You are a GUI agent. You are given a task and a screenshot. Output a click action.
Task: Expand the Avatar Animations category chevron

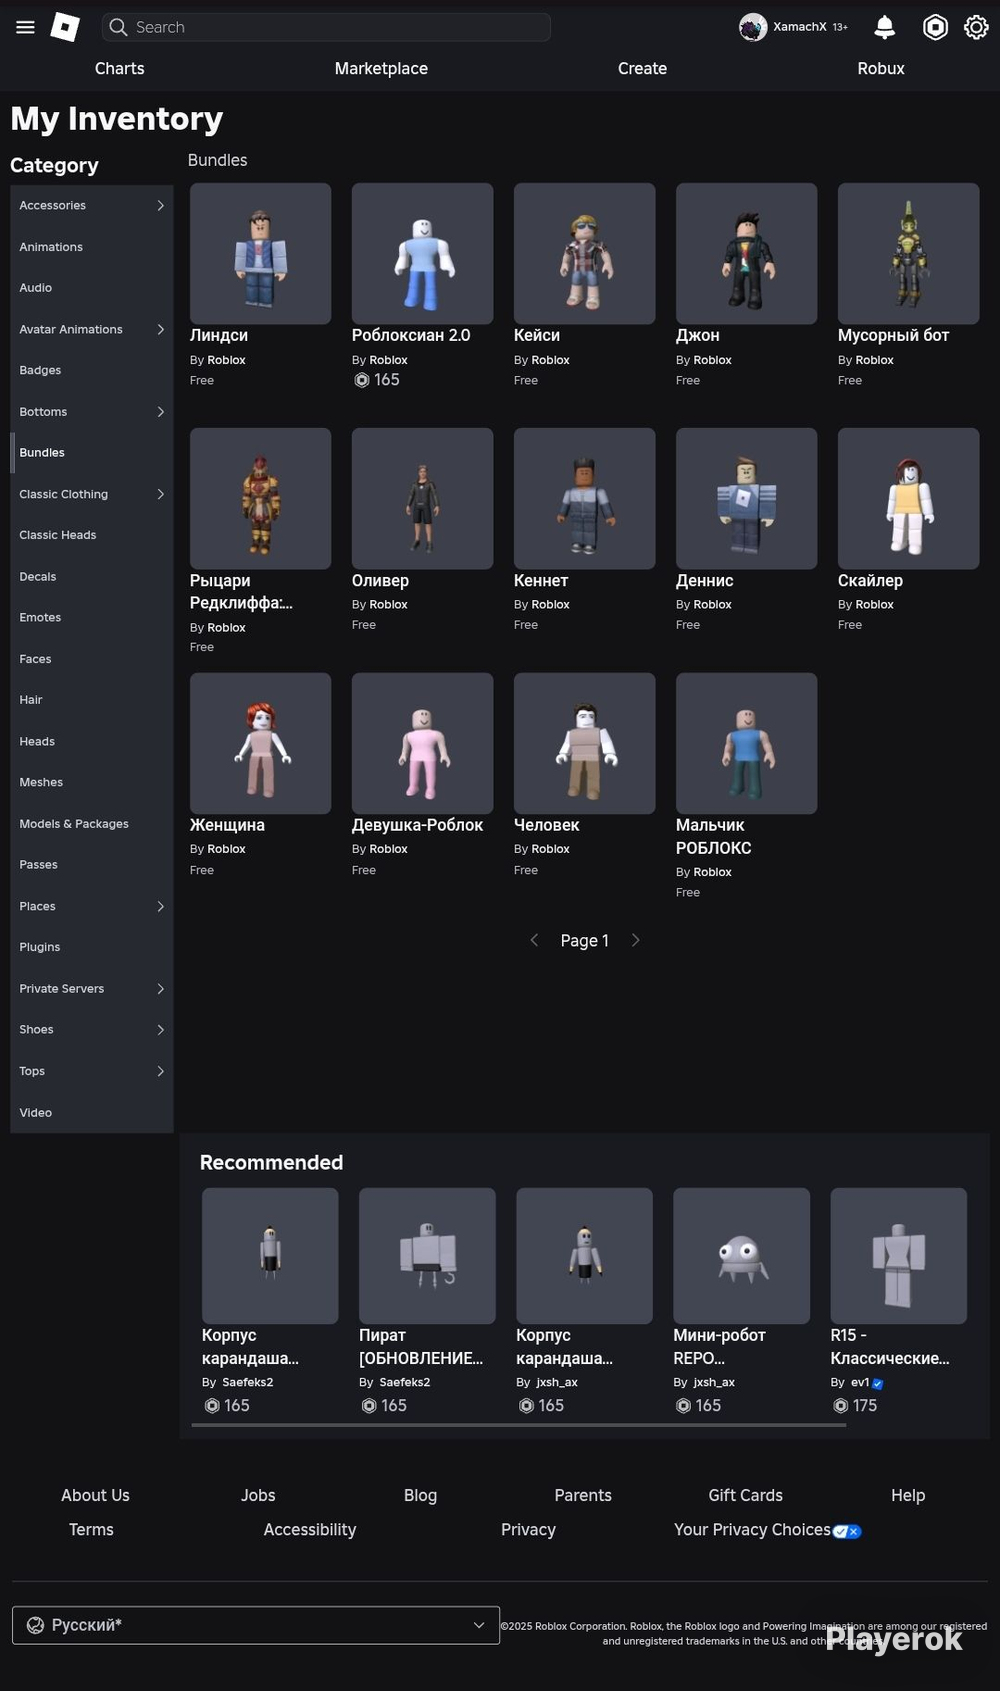(160, 329)
